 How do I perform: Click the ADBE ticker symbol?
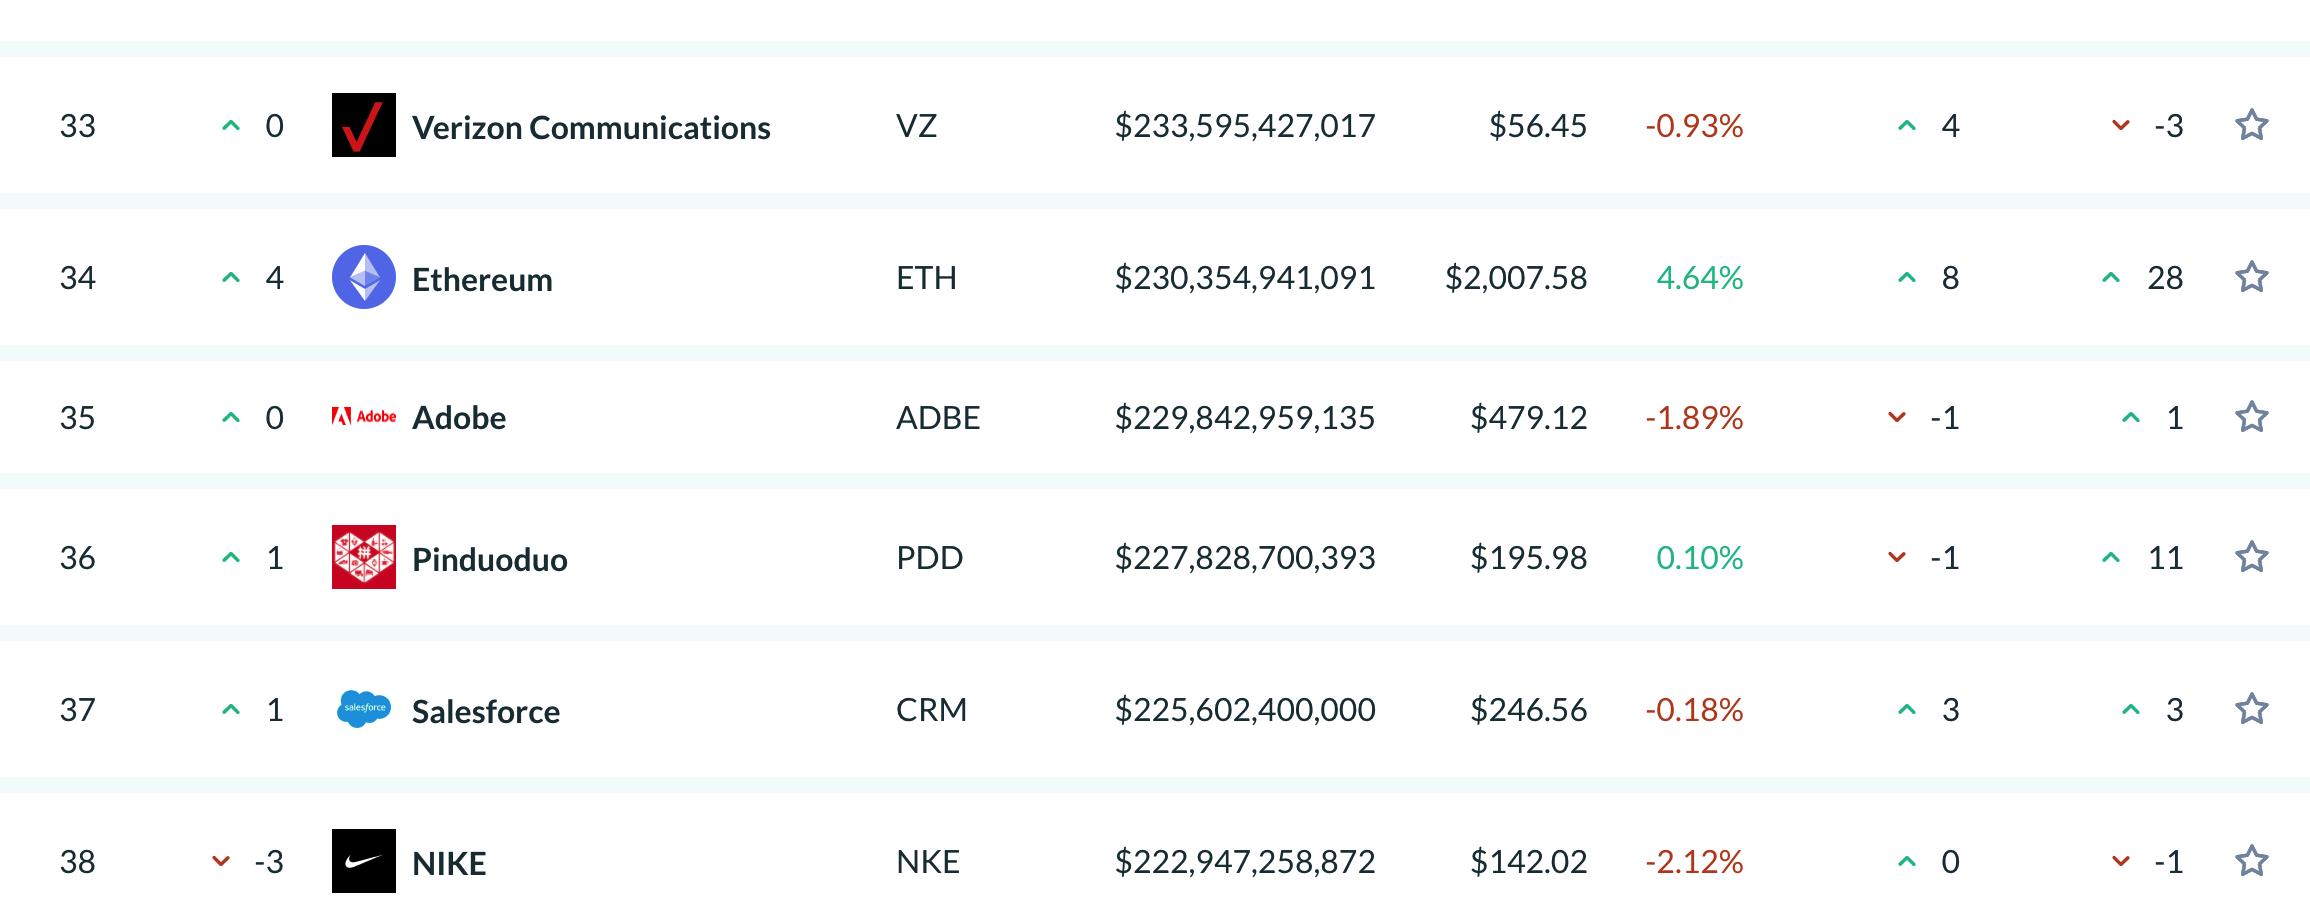(937, 417)
